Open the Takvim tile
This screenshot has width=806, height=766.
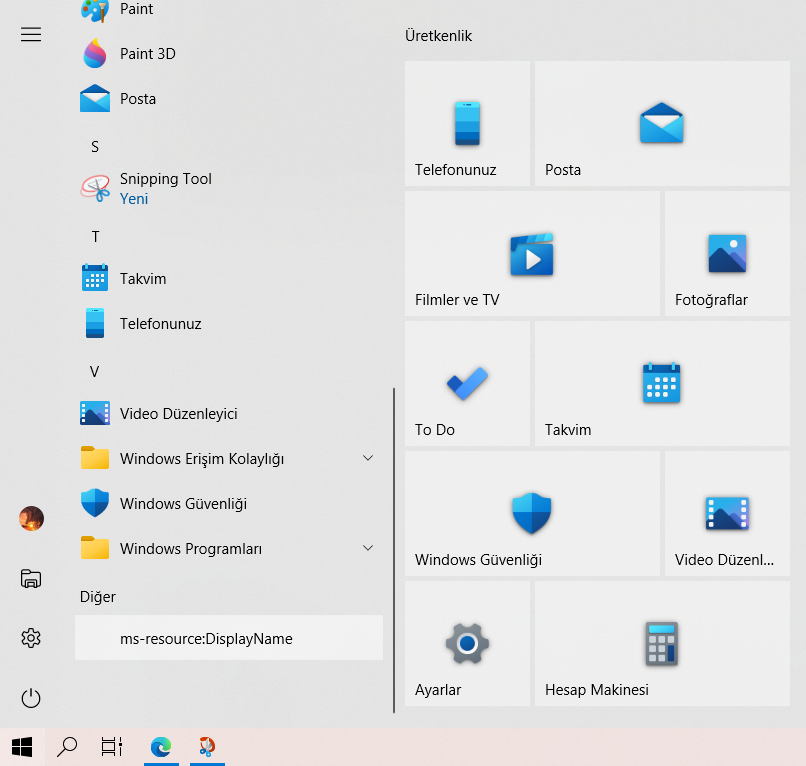pos(662,384)
